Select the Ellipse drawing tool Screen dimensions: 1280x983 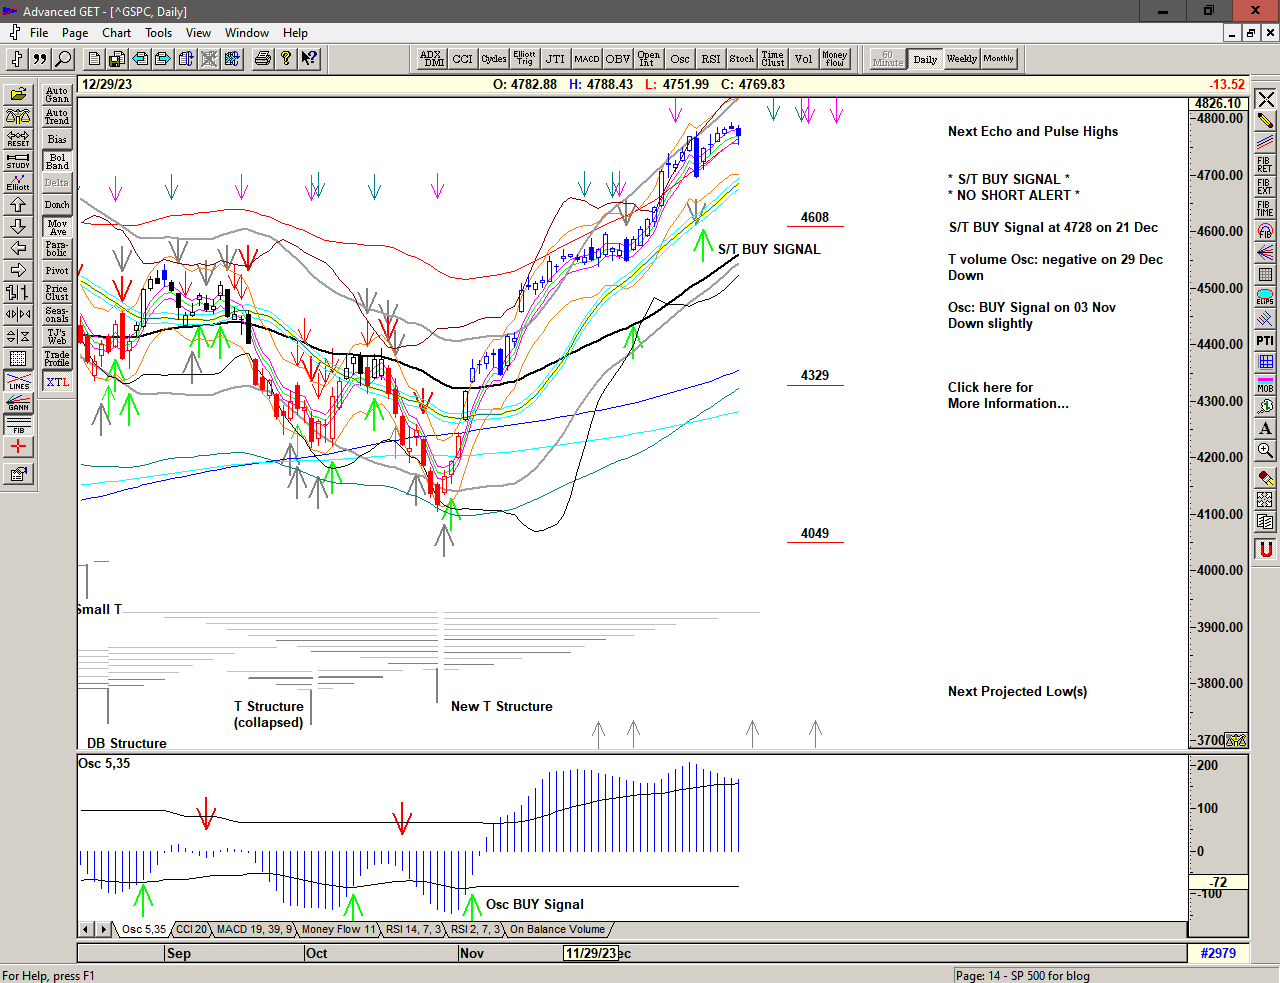(1265, 297)
